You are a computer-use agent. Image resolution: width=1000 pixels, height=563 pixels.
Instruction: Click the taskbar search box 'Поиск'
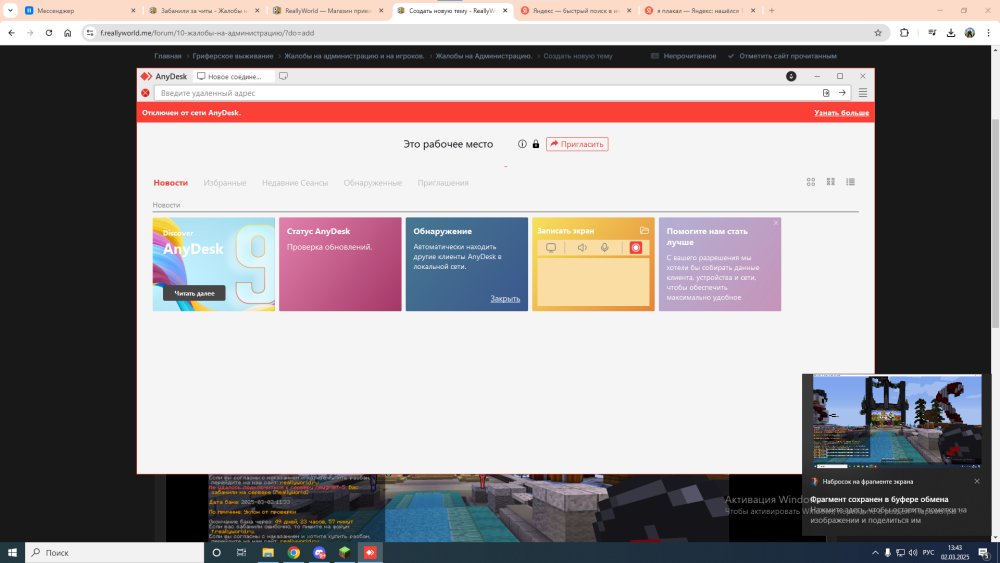(115, 552)
